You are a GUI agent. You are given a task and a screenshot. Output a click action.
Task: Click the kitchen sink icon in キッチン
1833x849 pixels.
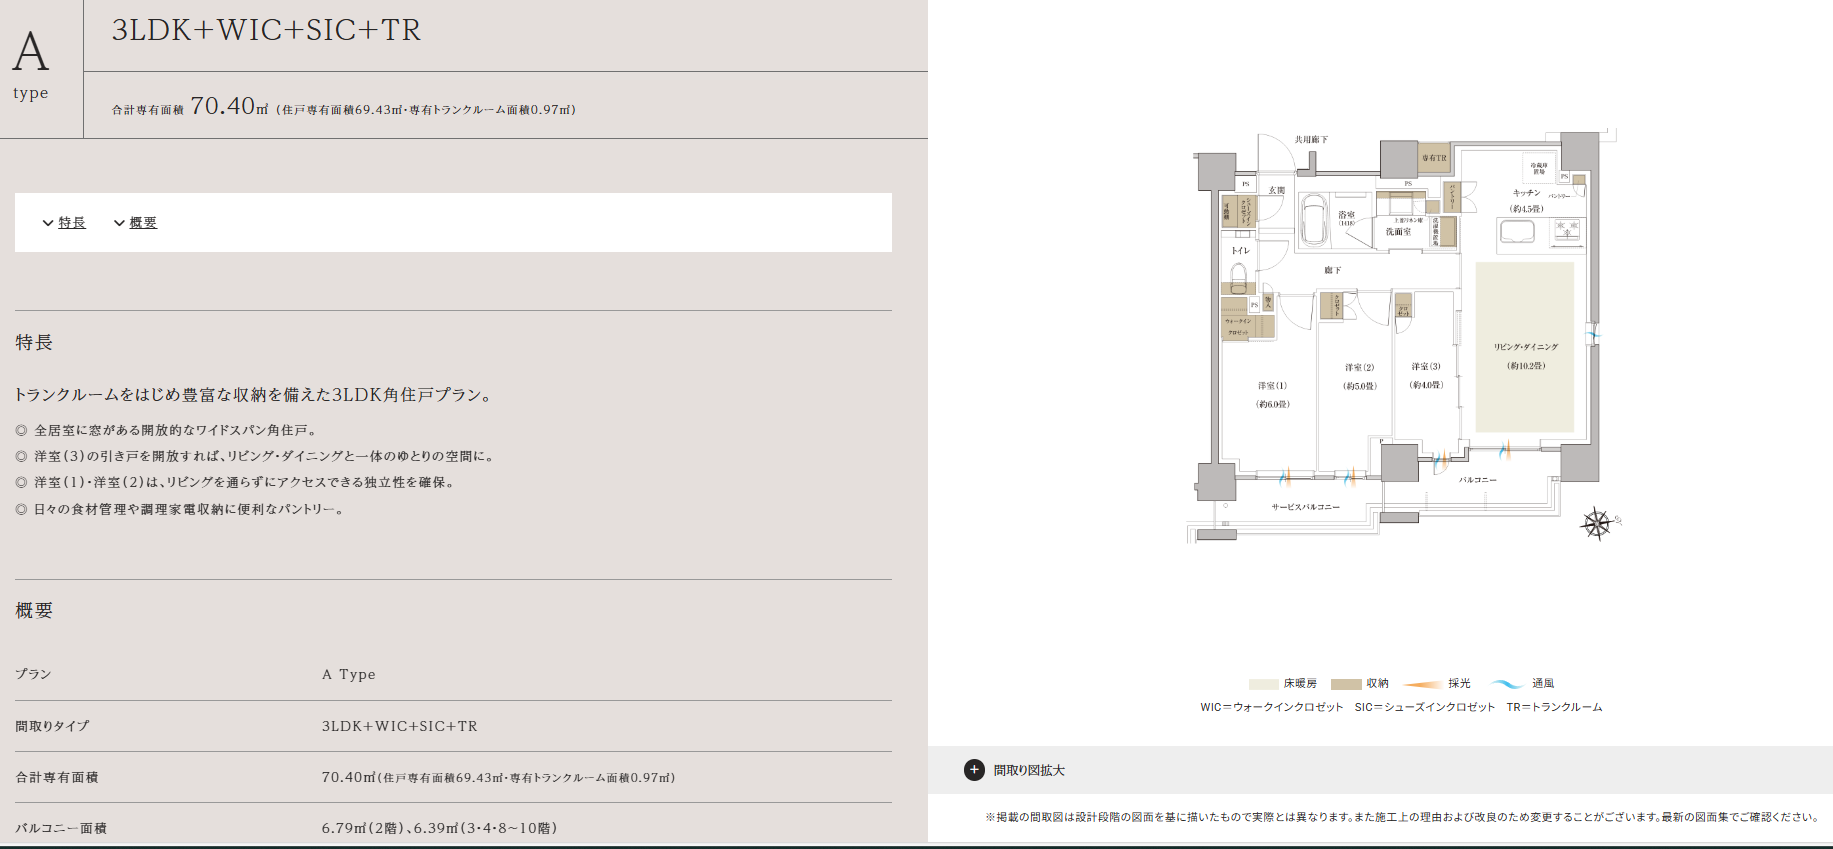[x=1517, y=232]
